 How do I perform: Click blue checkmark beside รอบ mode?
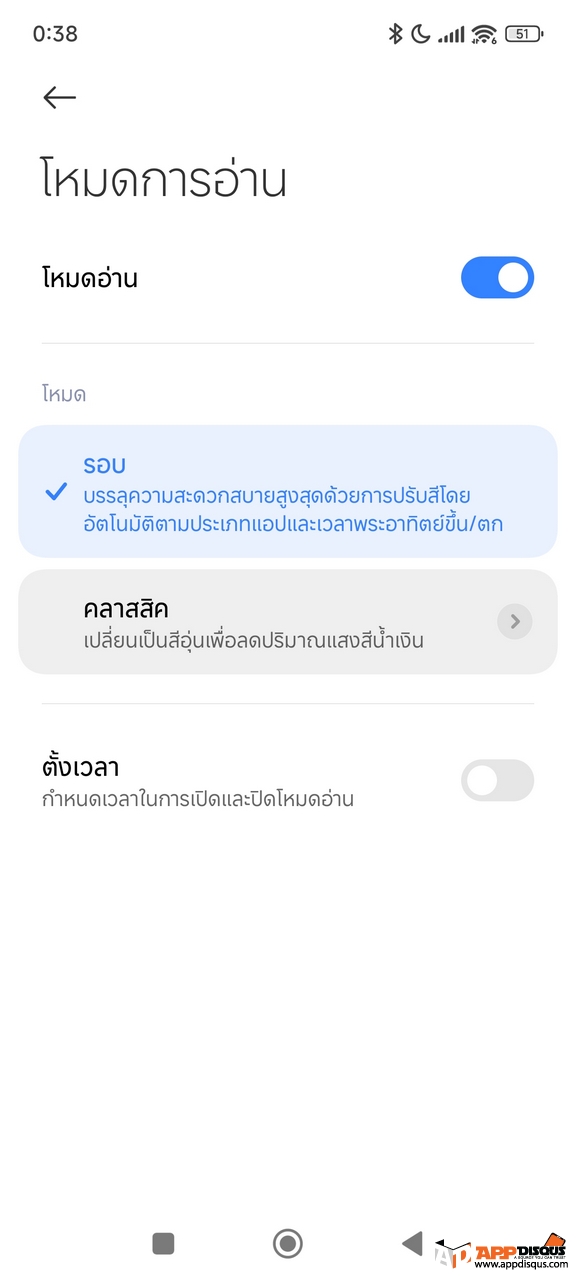[57, 492]
